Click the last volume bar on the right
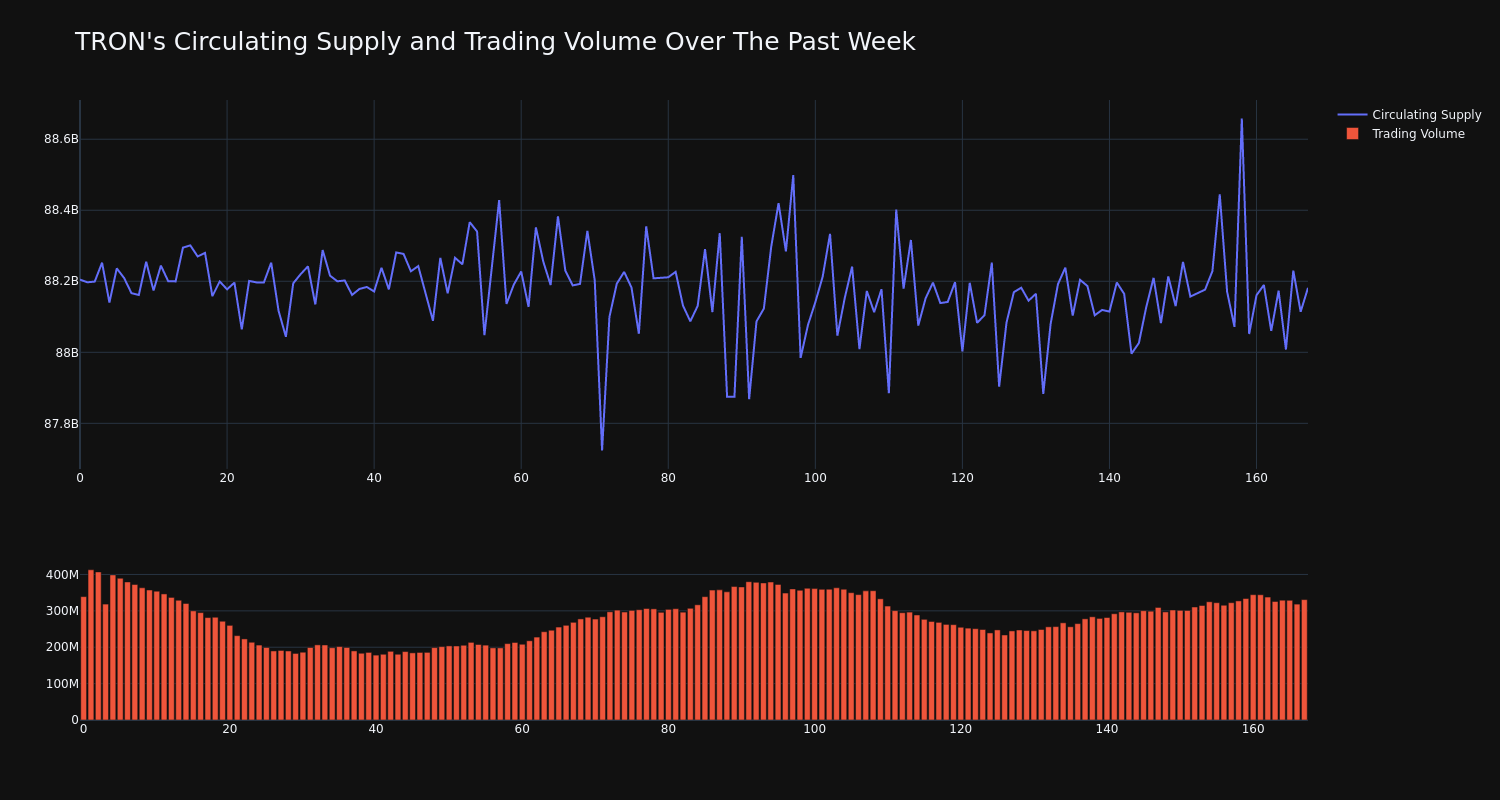This screenshot has height=800, width=1500. tap(1304, 660)
